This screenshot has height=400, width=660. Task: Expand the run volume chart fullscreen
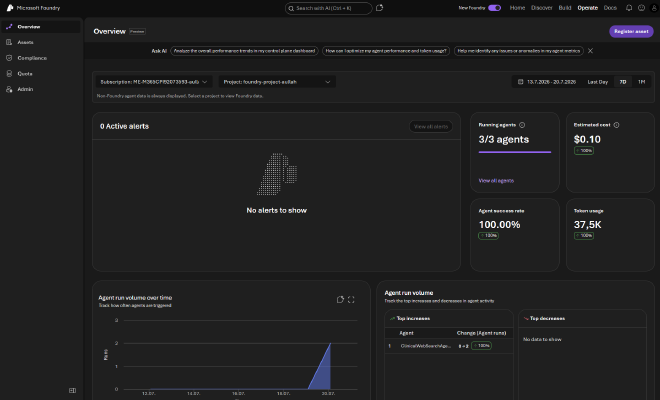[x=351, y=299]
